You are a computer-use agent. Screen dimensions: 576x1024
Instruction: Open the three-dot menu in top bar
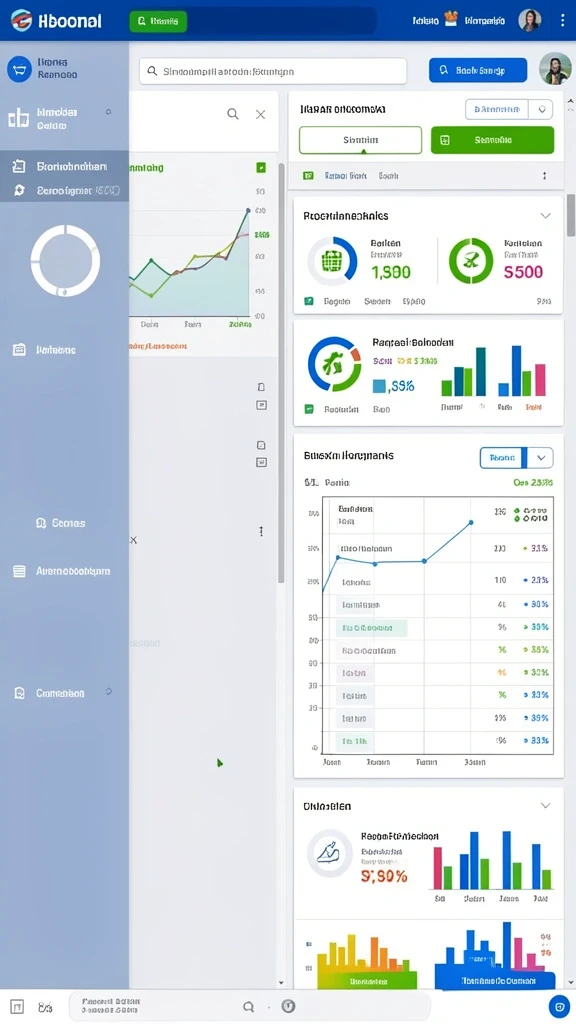(x=562, y=20)
